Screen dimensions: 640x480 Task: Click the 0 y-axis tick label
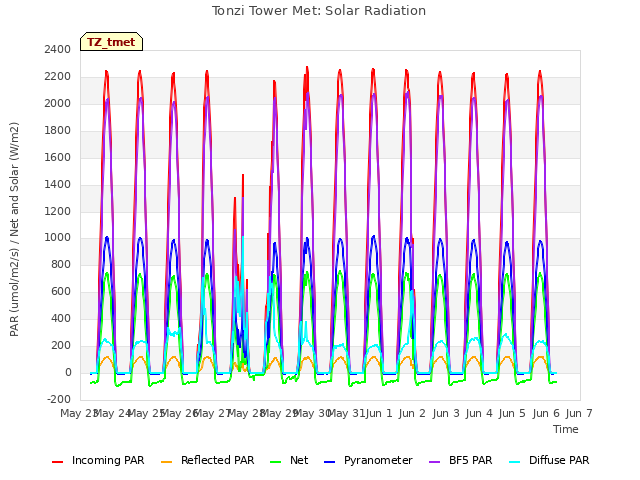68,373
